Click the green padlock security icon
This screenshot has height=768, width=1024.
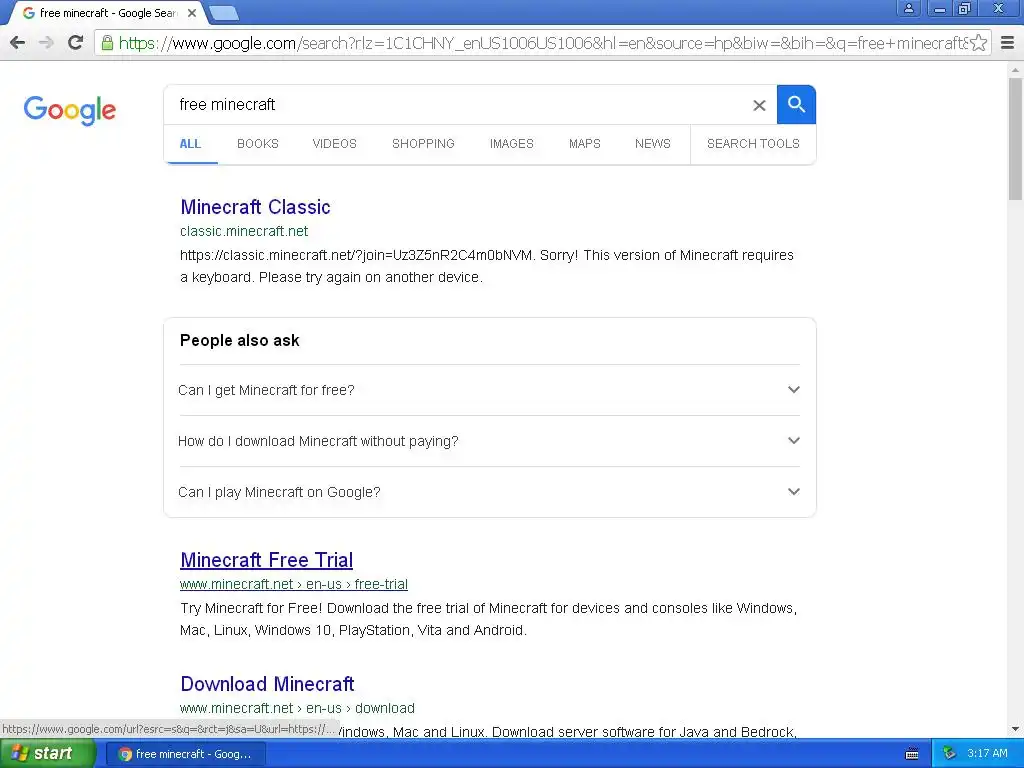pos(107,43)
